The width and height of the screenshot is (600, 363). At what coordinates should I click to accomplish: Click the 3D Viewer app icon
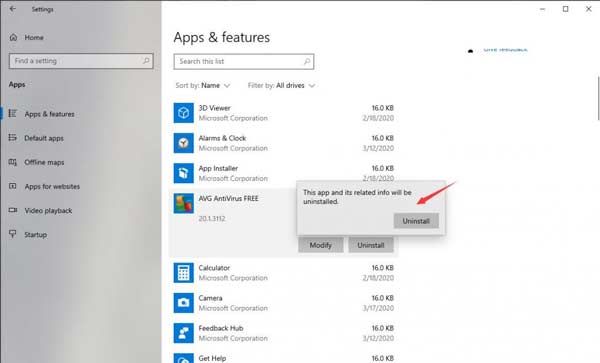184,113
